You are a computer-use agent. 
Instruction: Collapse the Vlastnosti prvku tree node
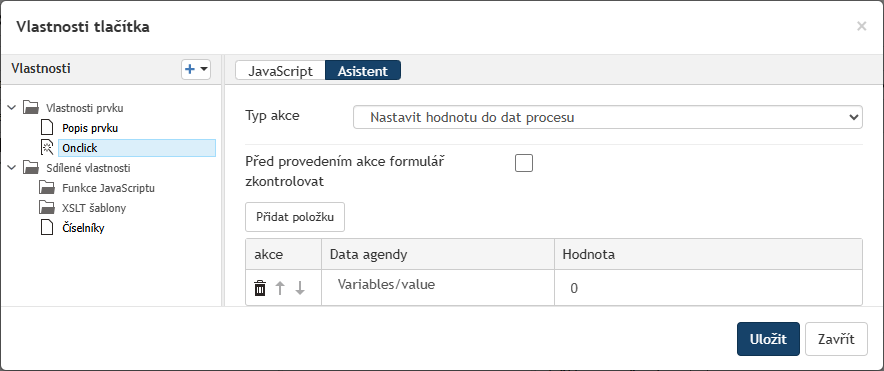pos(12,107)
